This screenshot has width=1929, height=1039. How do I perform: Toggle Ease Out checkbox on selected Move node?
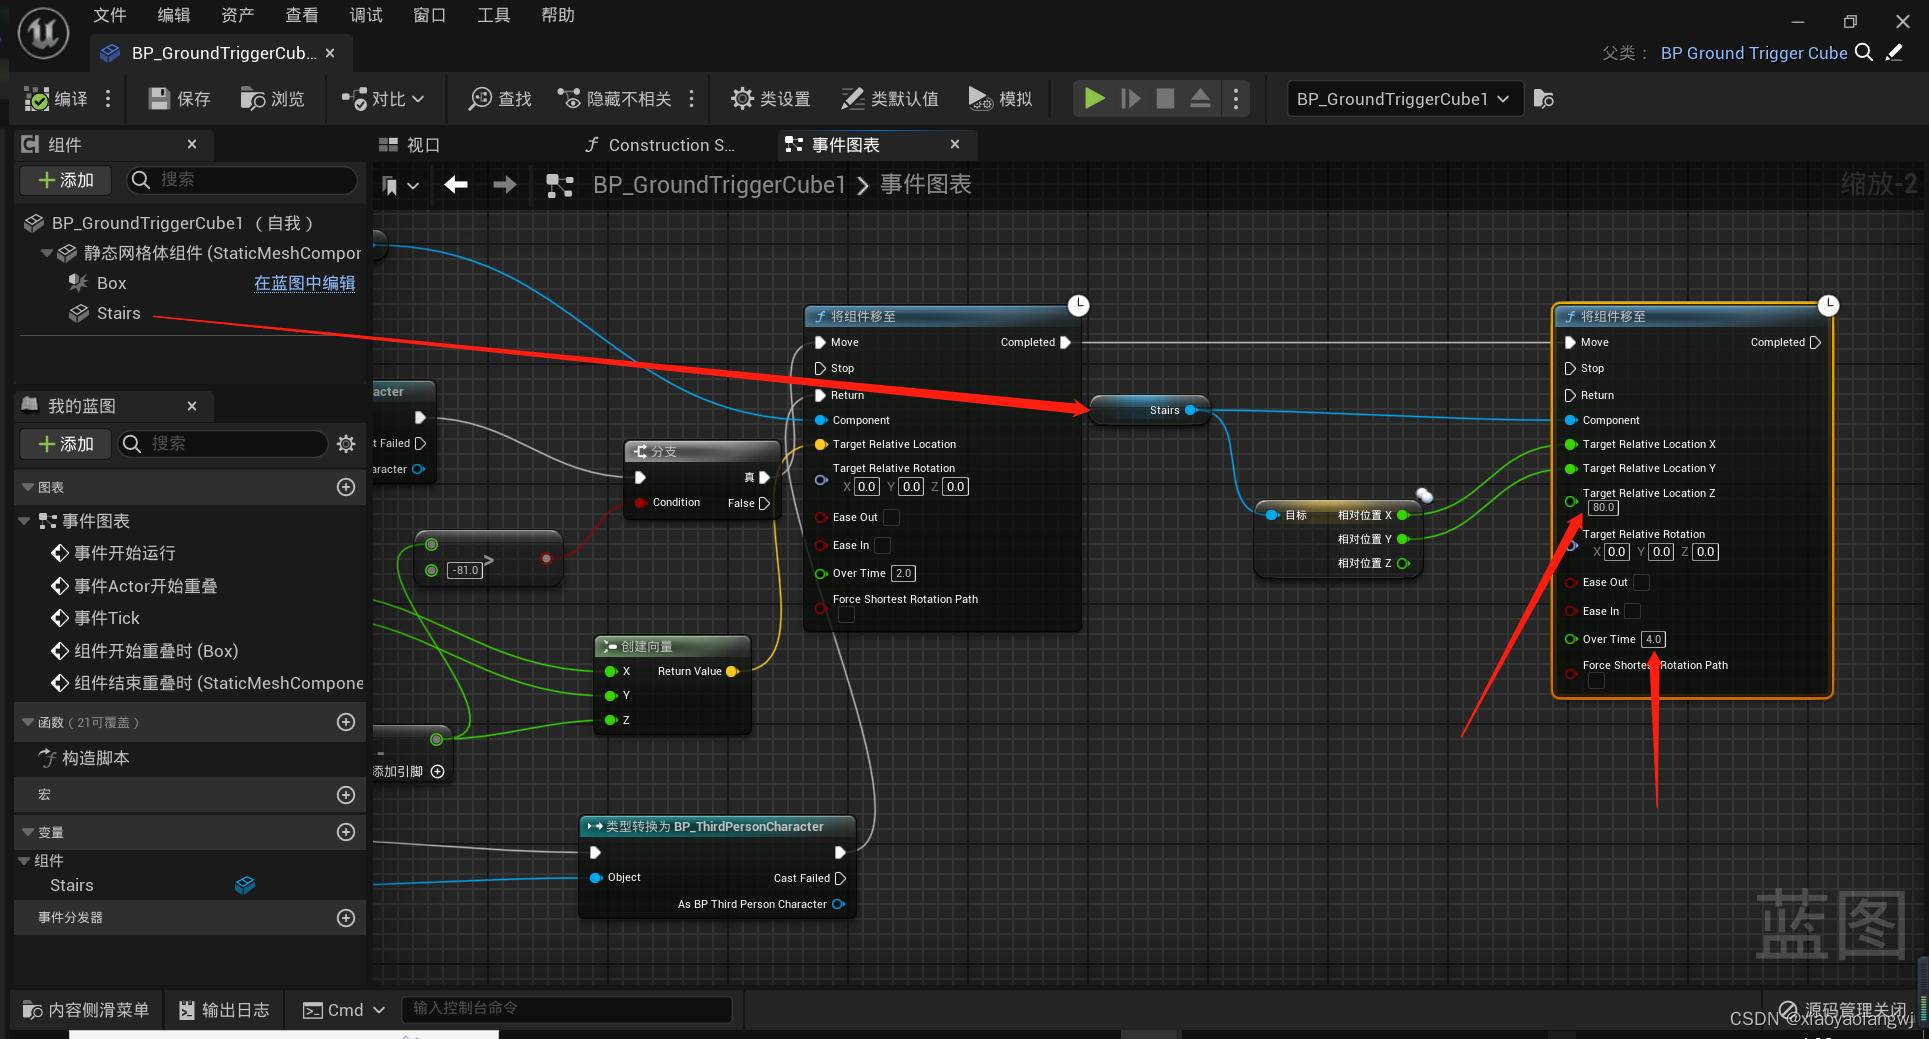pos(1642,582)
